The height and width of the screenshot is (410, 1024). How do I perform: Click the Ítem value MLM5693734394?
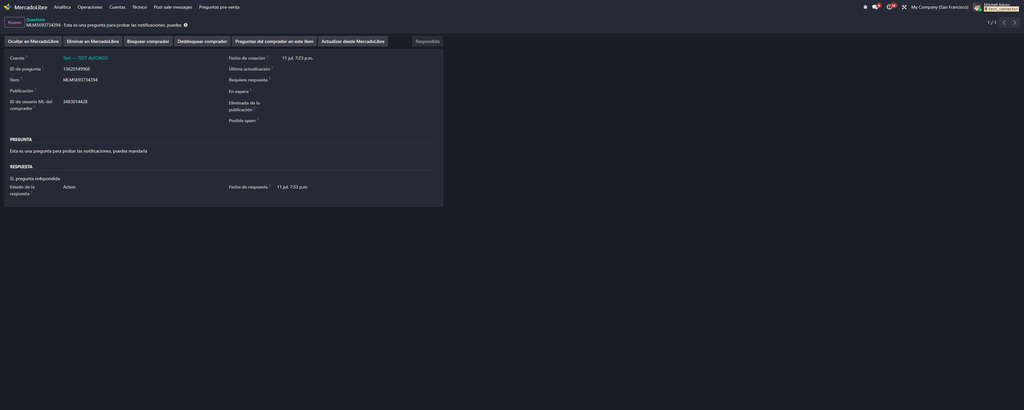pyautogui.click(x=80, y=80)
